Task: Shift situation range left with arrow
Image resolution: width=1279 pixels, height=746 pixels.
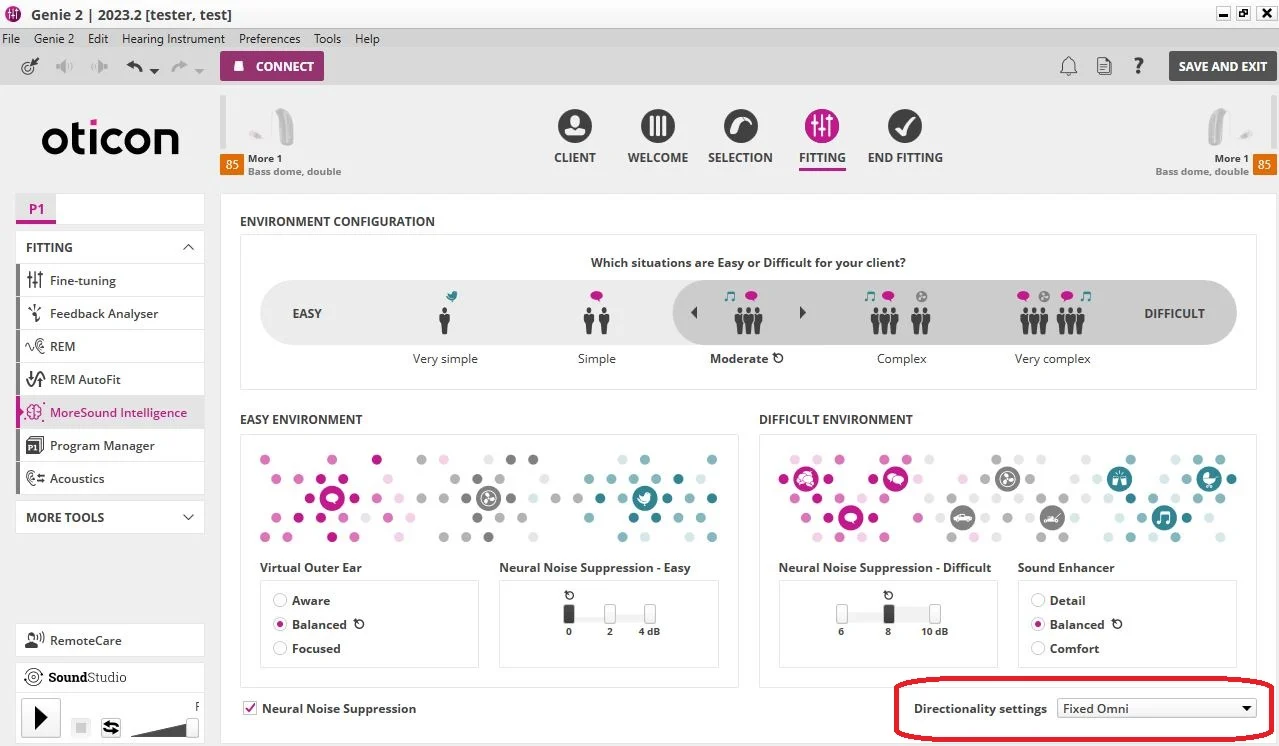Action: click(694, 313)
